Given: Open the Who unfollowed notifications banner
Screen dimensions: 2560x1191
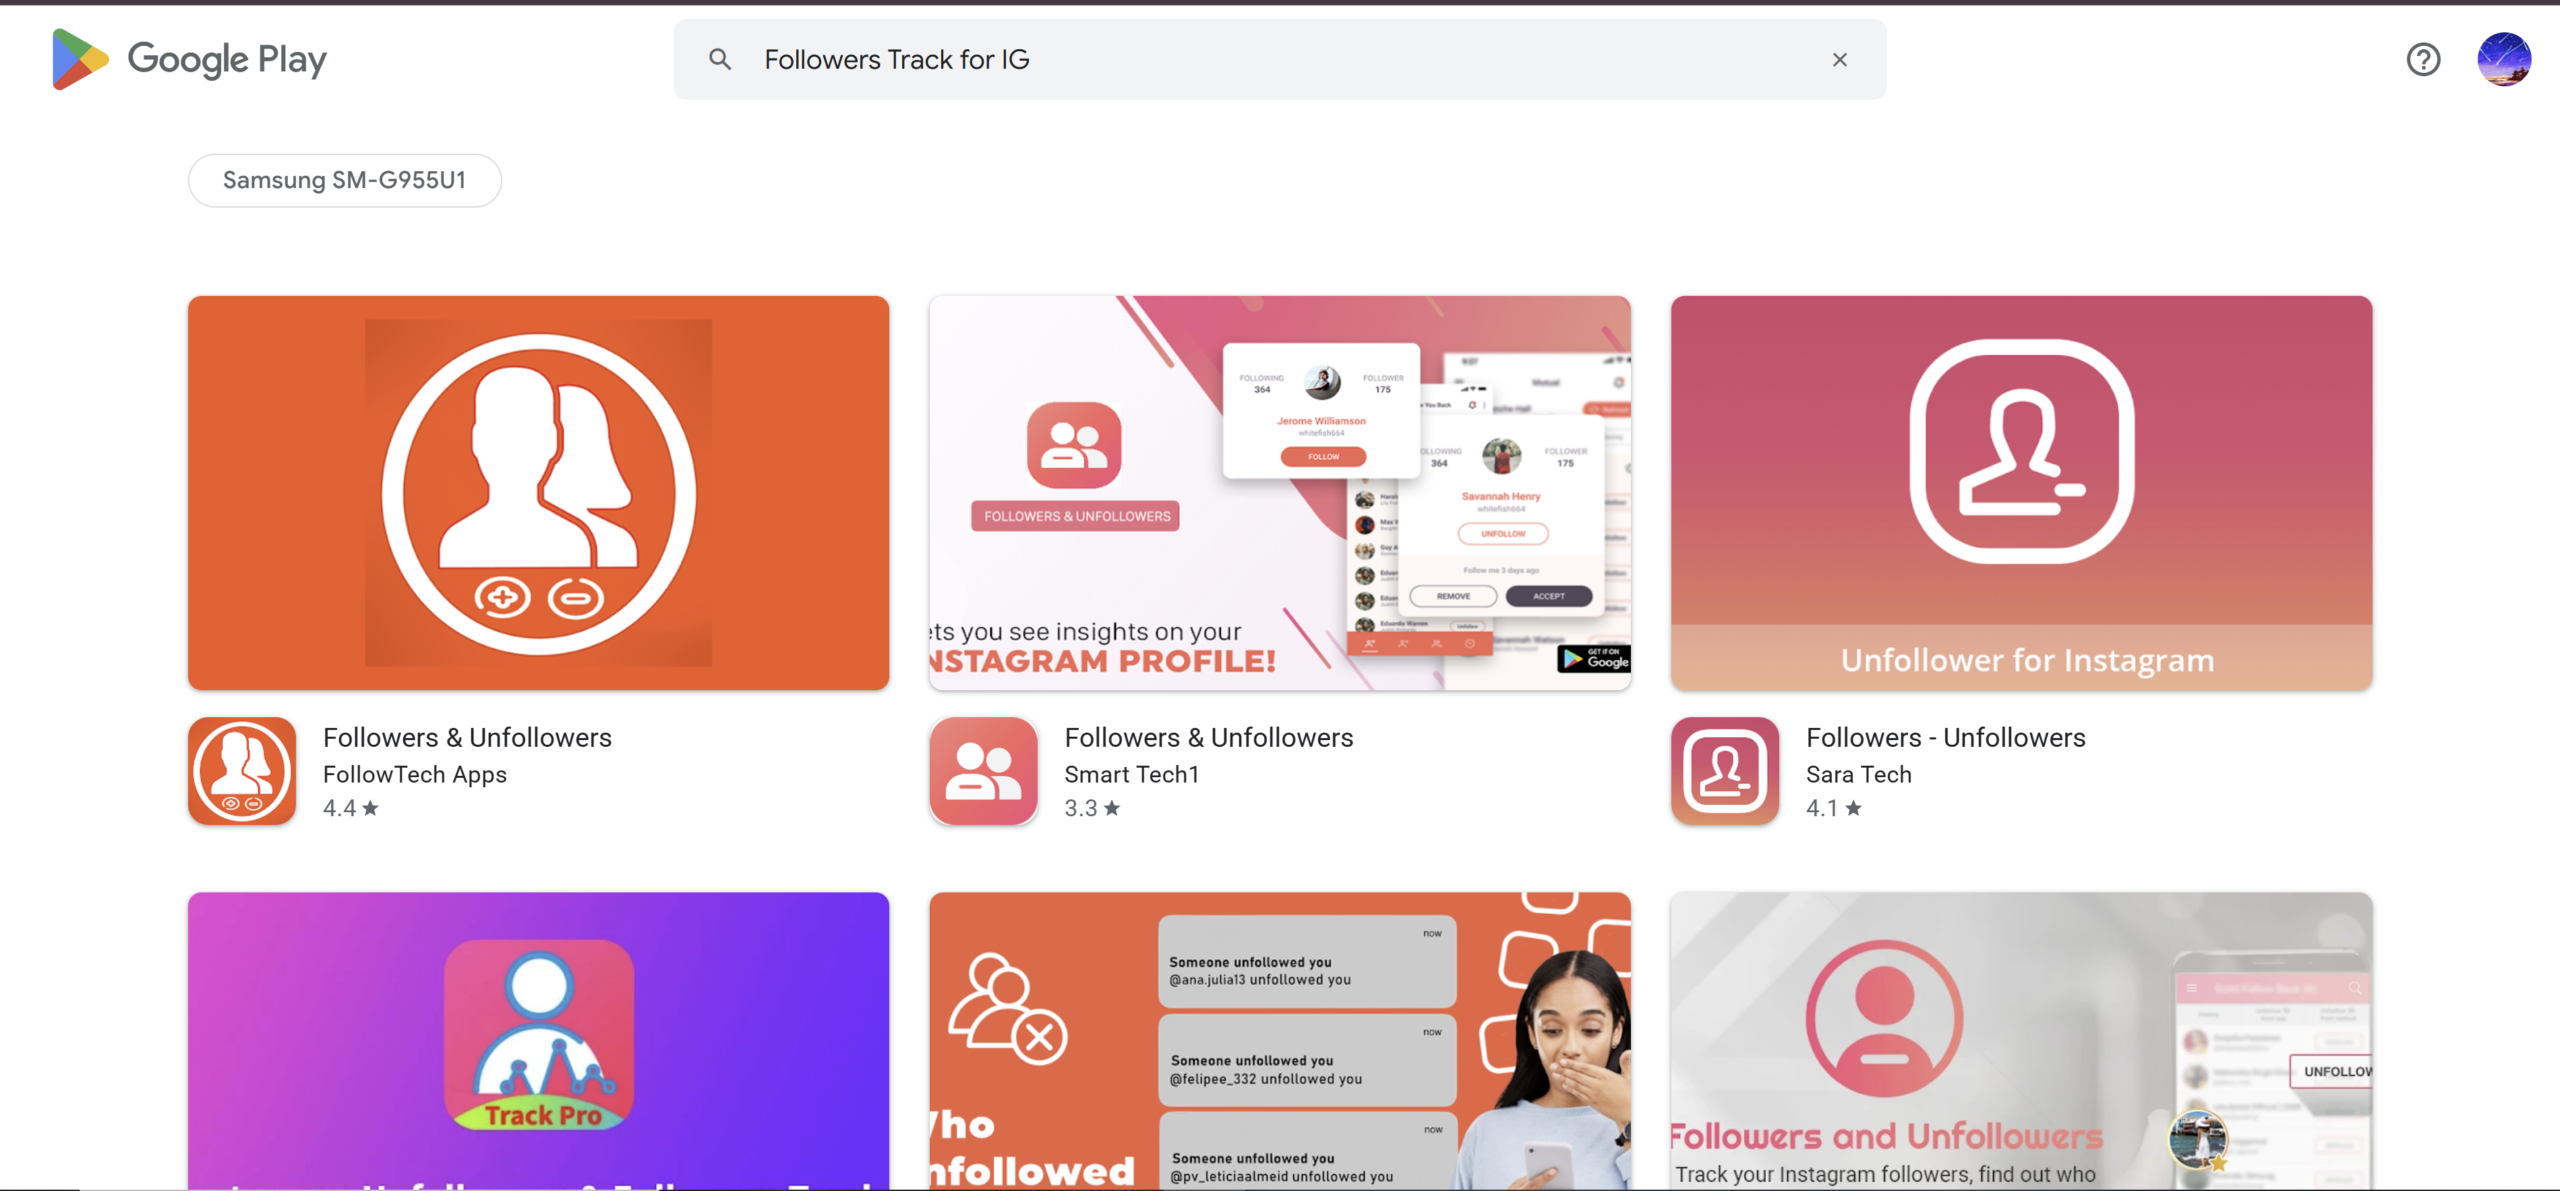Looking at the screenshot, I should (1279, 1040).
